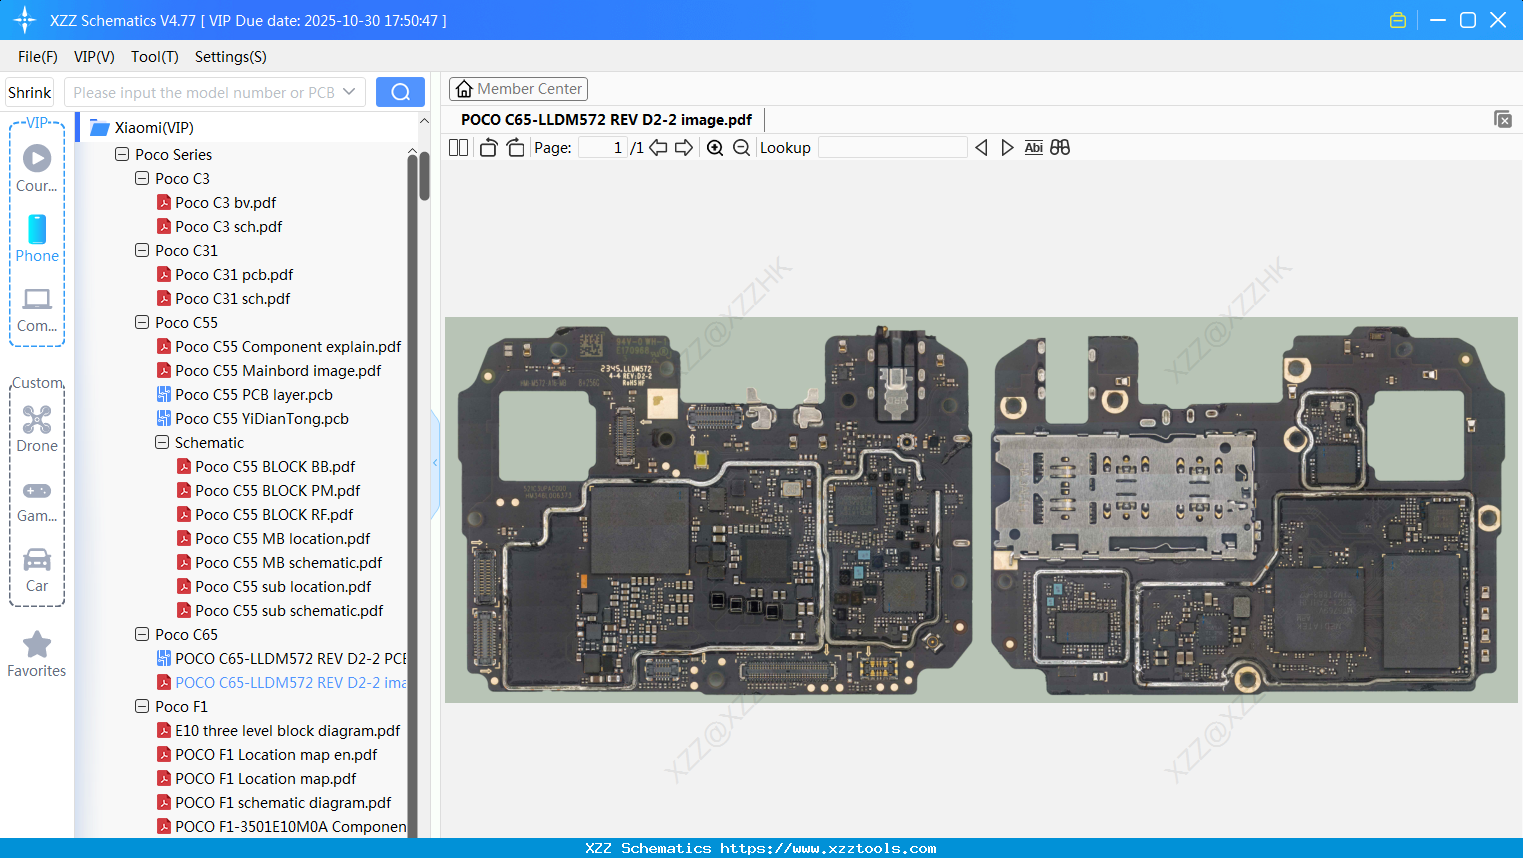
Task: Zoom out of the board image
Action: 742,147
